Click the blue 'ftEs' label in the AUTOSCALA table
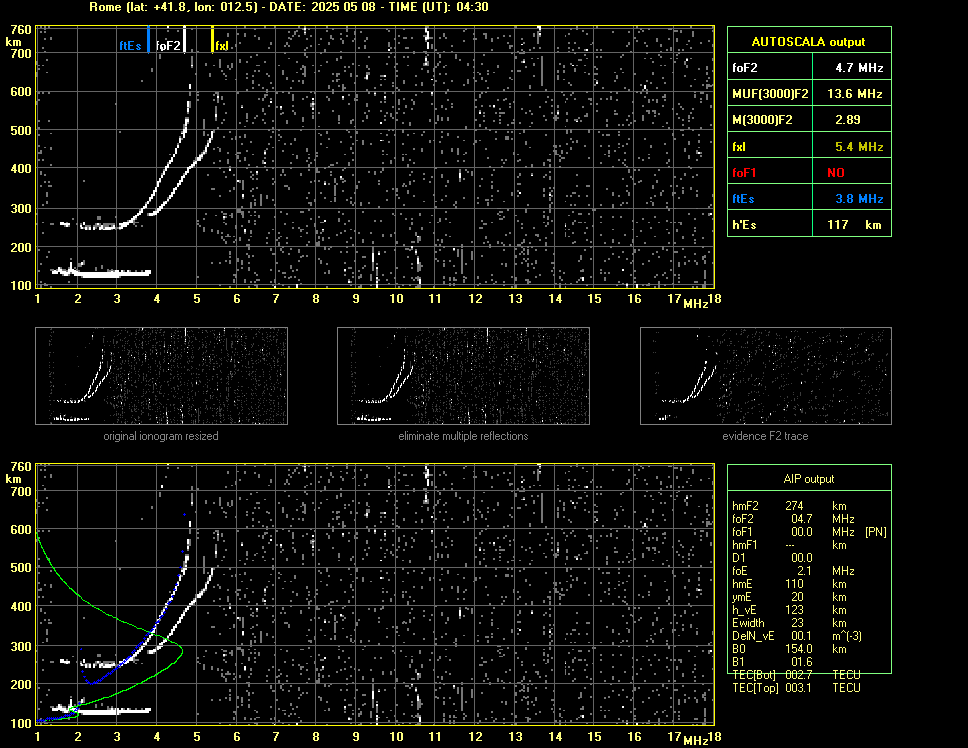968x748 pixels. pos(743,199)
